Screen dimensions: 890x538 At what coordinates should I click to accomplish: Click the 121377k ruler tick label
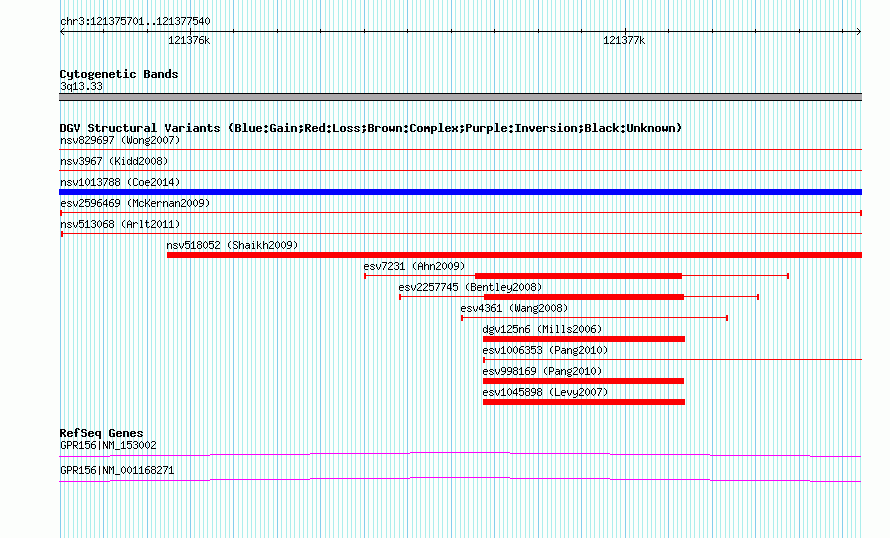coord(624,40)
